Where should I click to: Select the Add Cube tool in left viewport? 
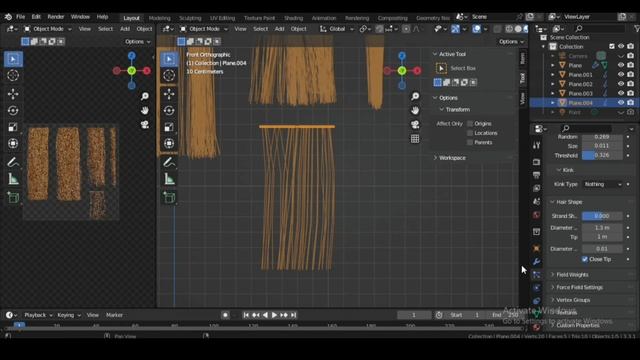click(x=13, y=198)
